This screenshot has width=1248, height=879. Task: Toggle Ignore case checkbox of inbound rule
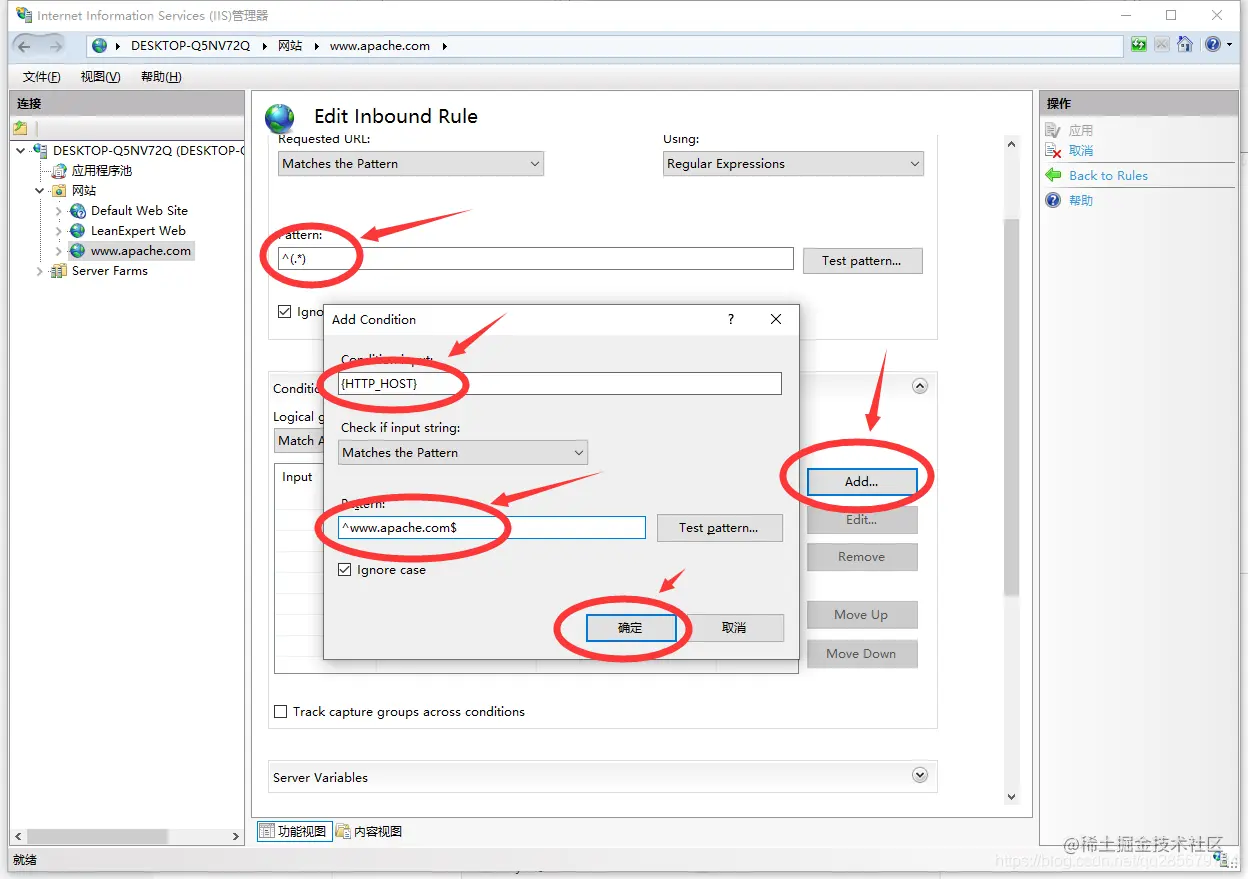(x=285, y=312)
